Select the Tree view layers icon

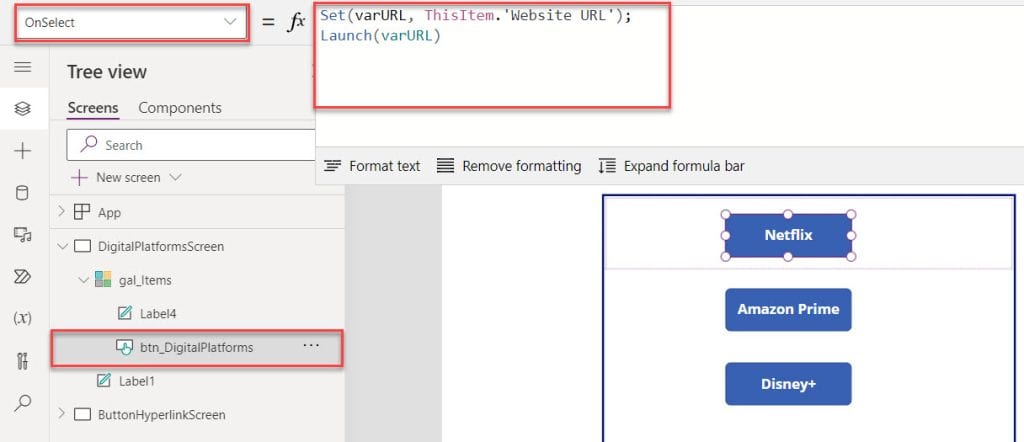22,108
